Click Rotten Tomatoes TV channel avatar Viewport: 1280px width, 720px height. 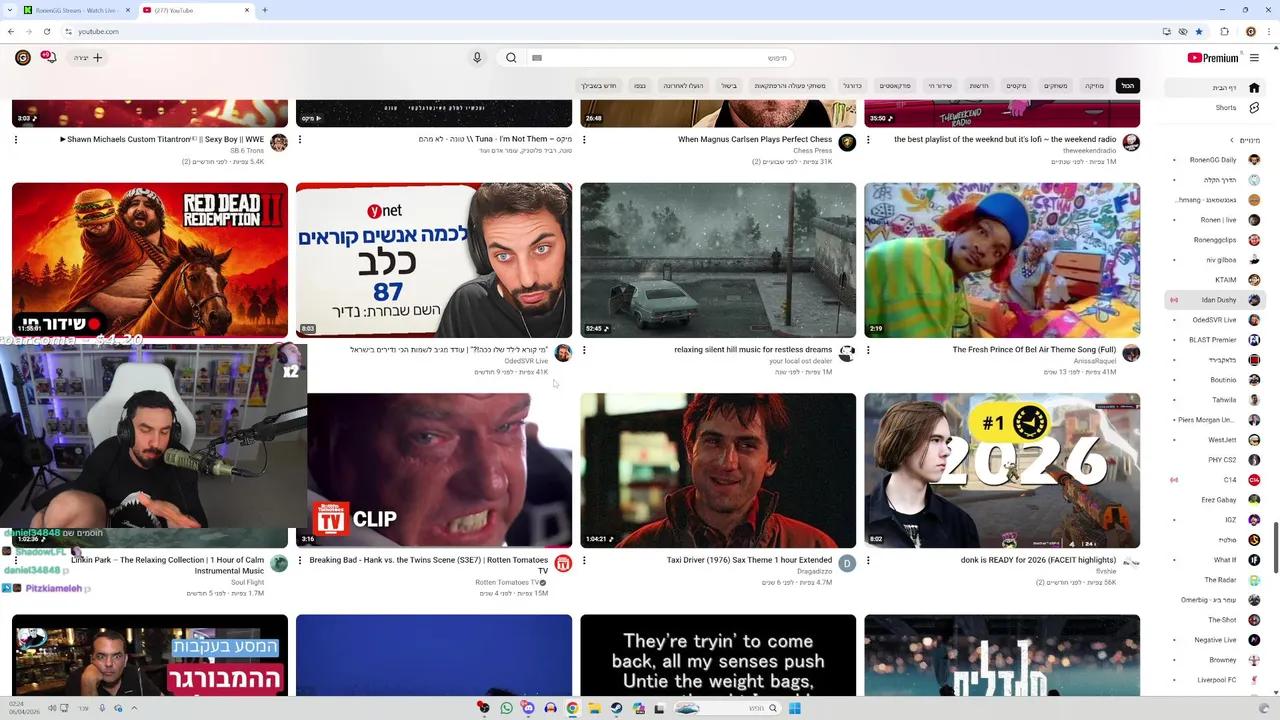tap(563, 563)
